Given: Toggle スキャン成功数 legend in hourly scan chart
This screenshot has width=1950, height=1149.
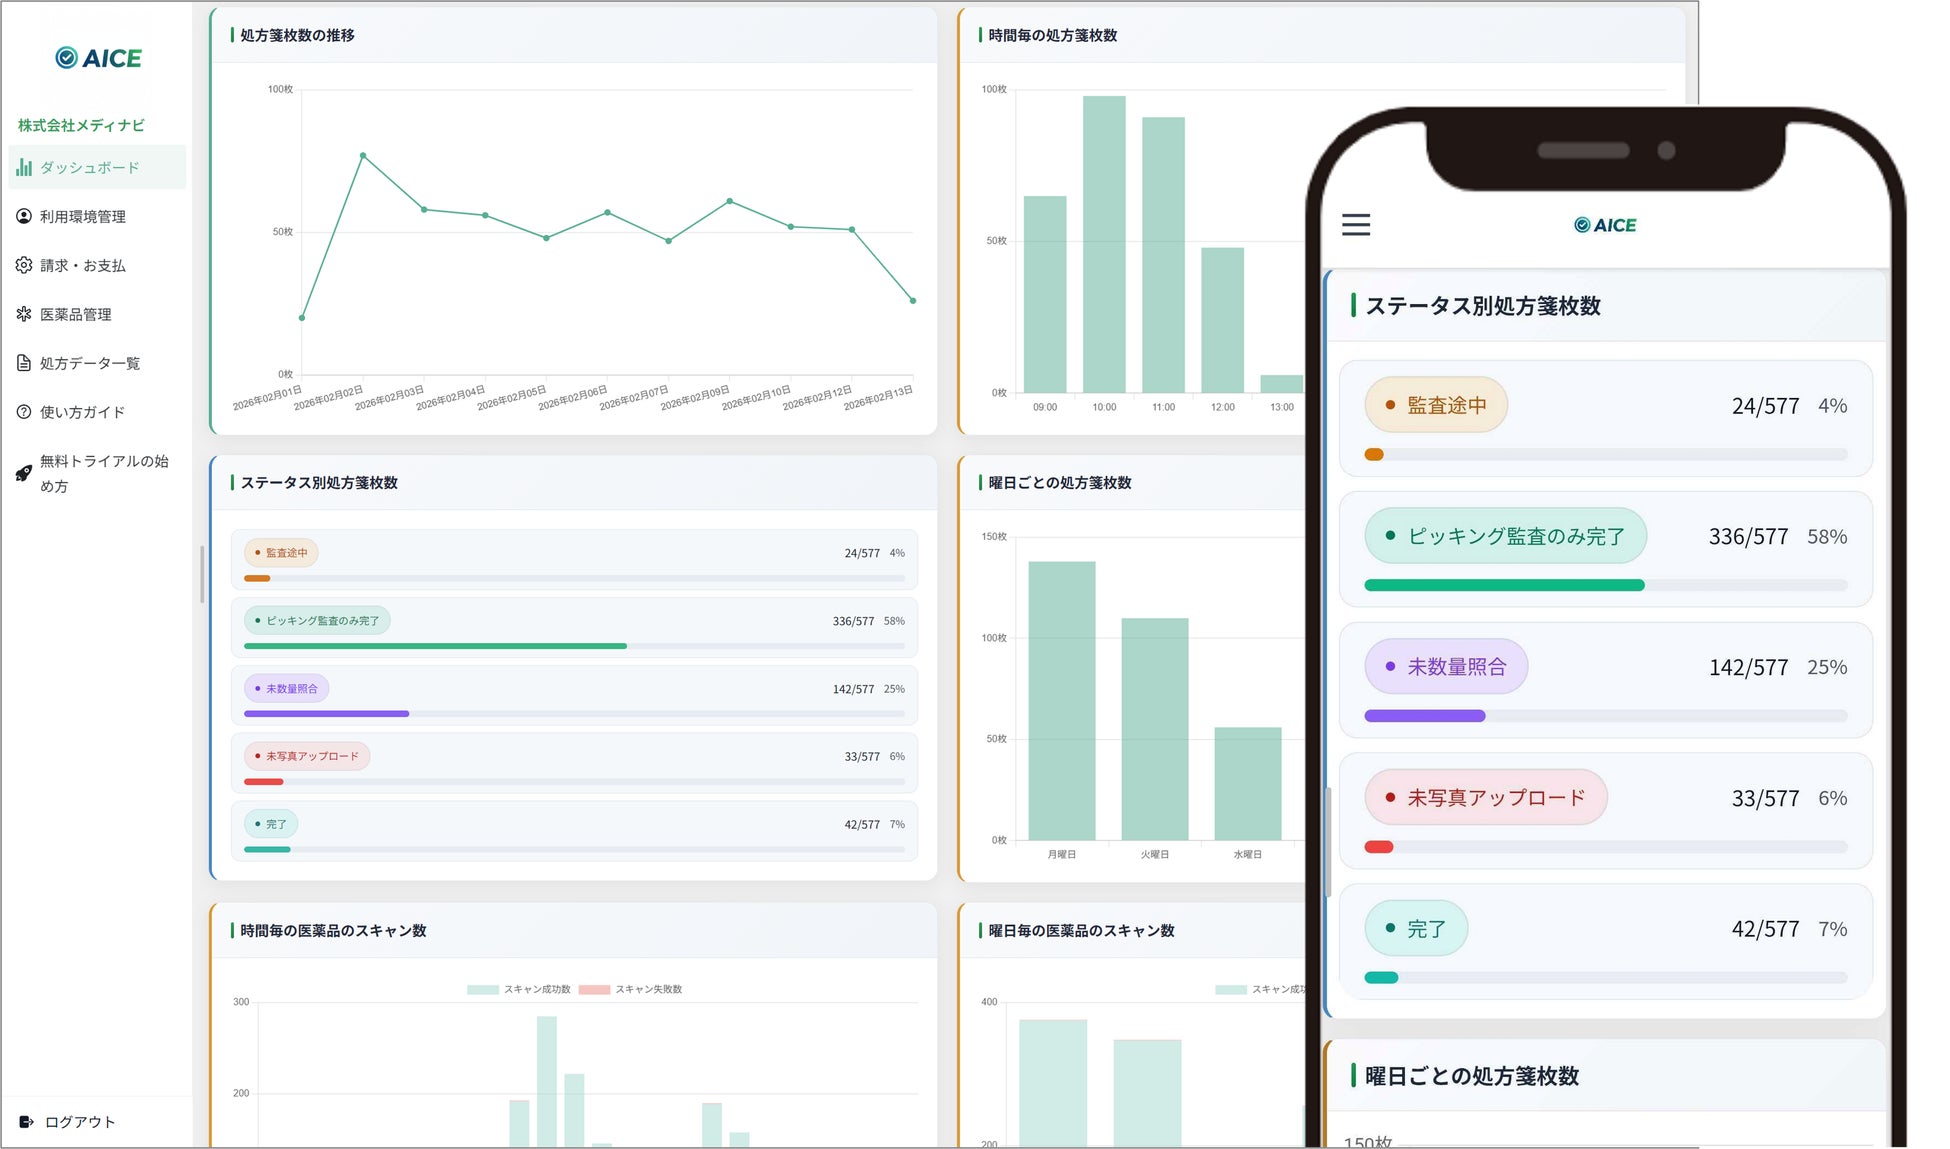Looking at the screenshot, I should pos(519,989).
